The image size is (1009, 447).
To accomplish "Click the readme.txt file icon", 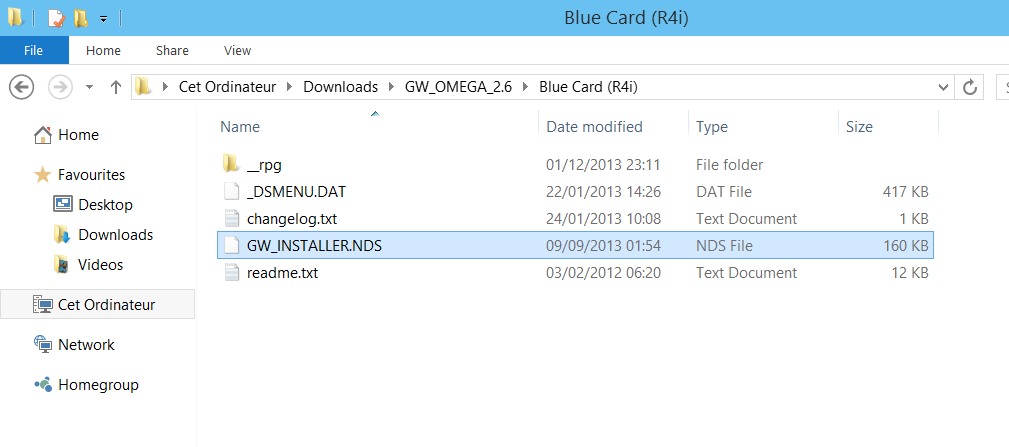I will (232, 273).
